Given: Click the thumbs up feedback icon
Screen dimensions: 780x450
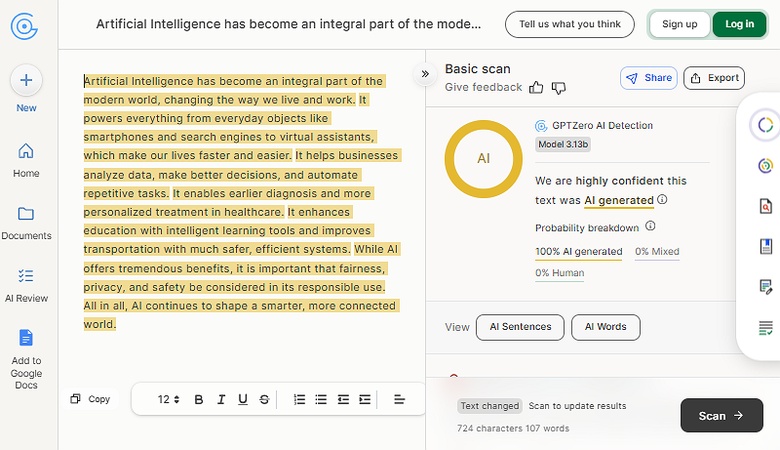Looking at the screenshot, I should click(536, 88).
